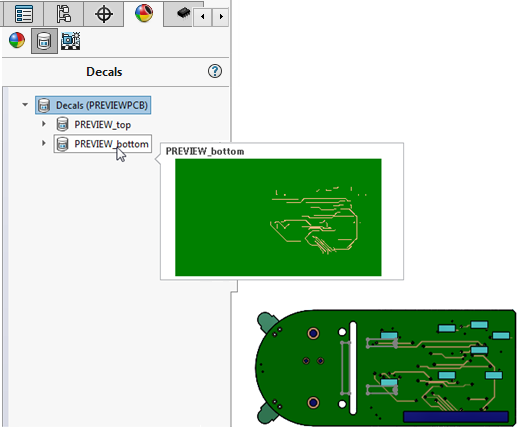Click the left tab scroll arrow

[x=202, y=16]
